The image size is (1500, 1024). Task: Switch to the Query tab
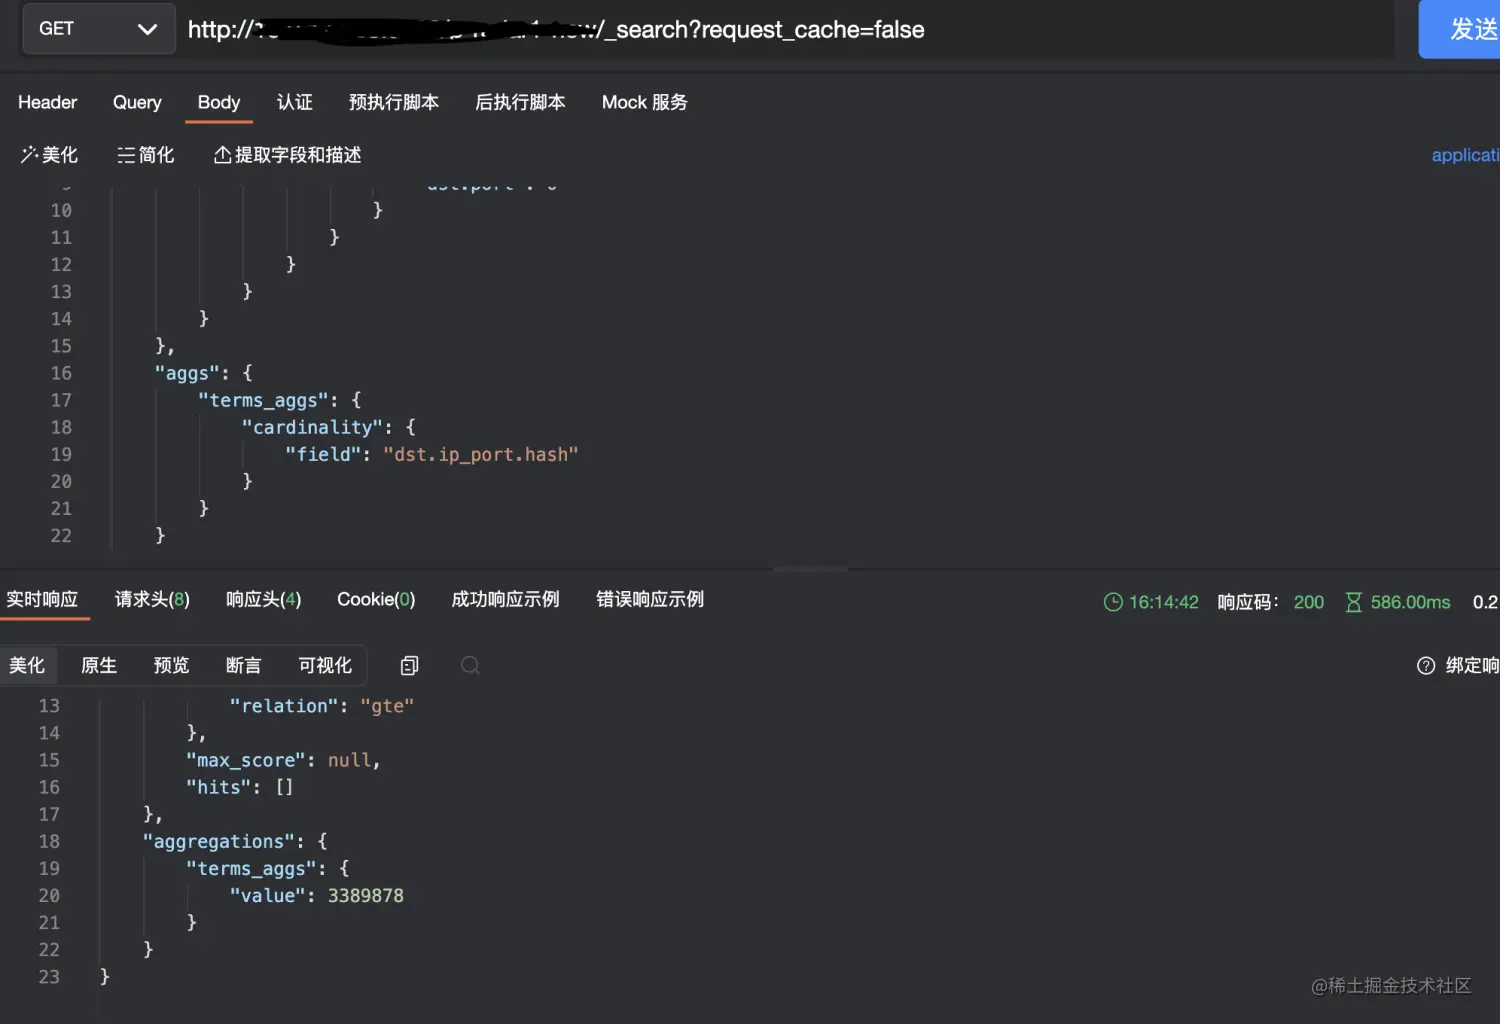[x=137, y=102]
